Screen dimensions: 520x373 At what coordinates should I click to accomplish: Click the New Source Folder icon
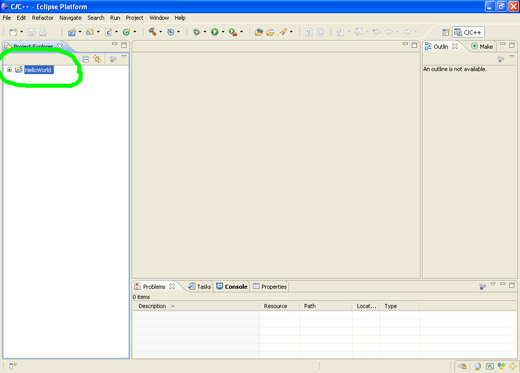tap(90, 32)
